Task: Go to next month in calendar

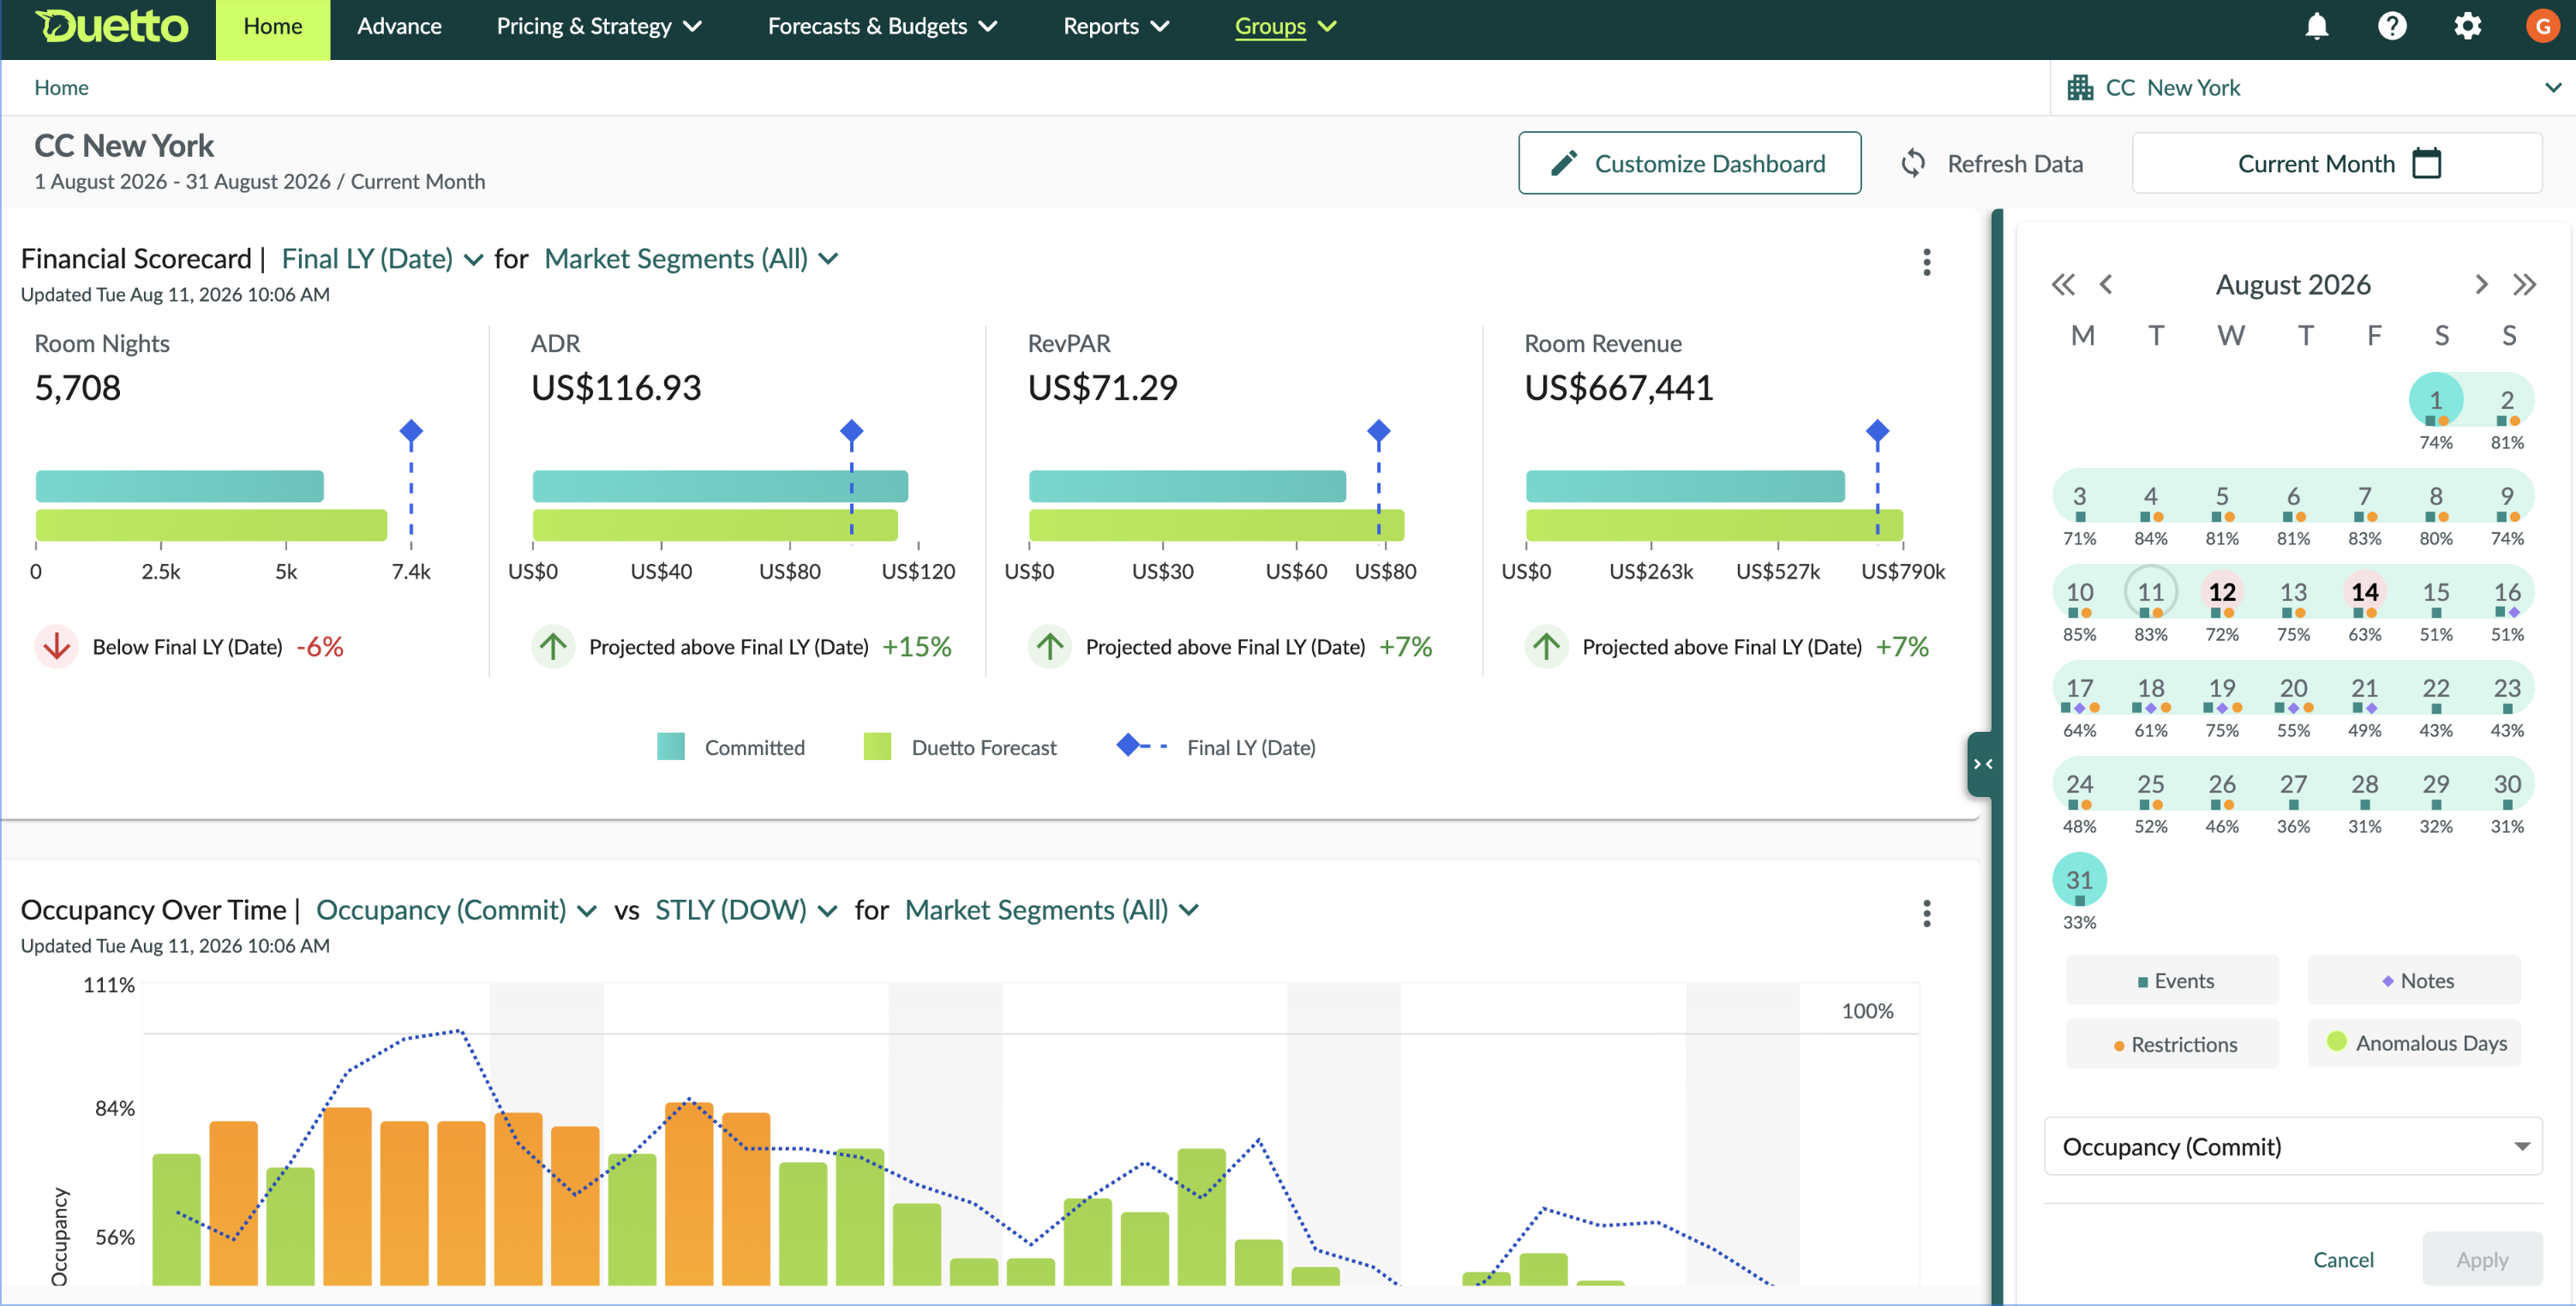Action: pos(2481,285)
